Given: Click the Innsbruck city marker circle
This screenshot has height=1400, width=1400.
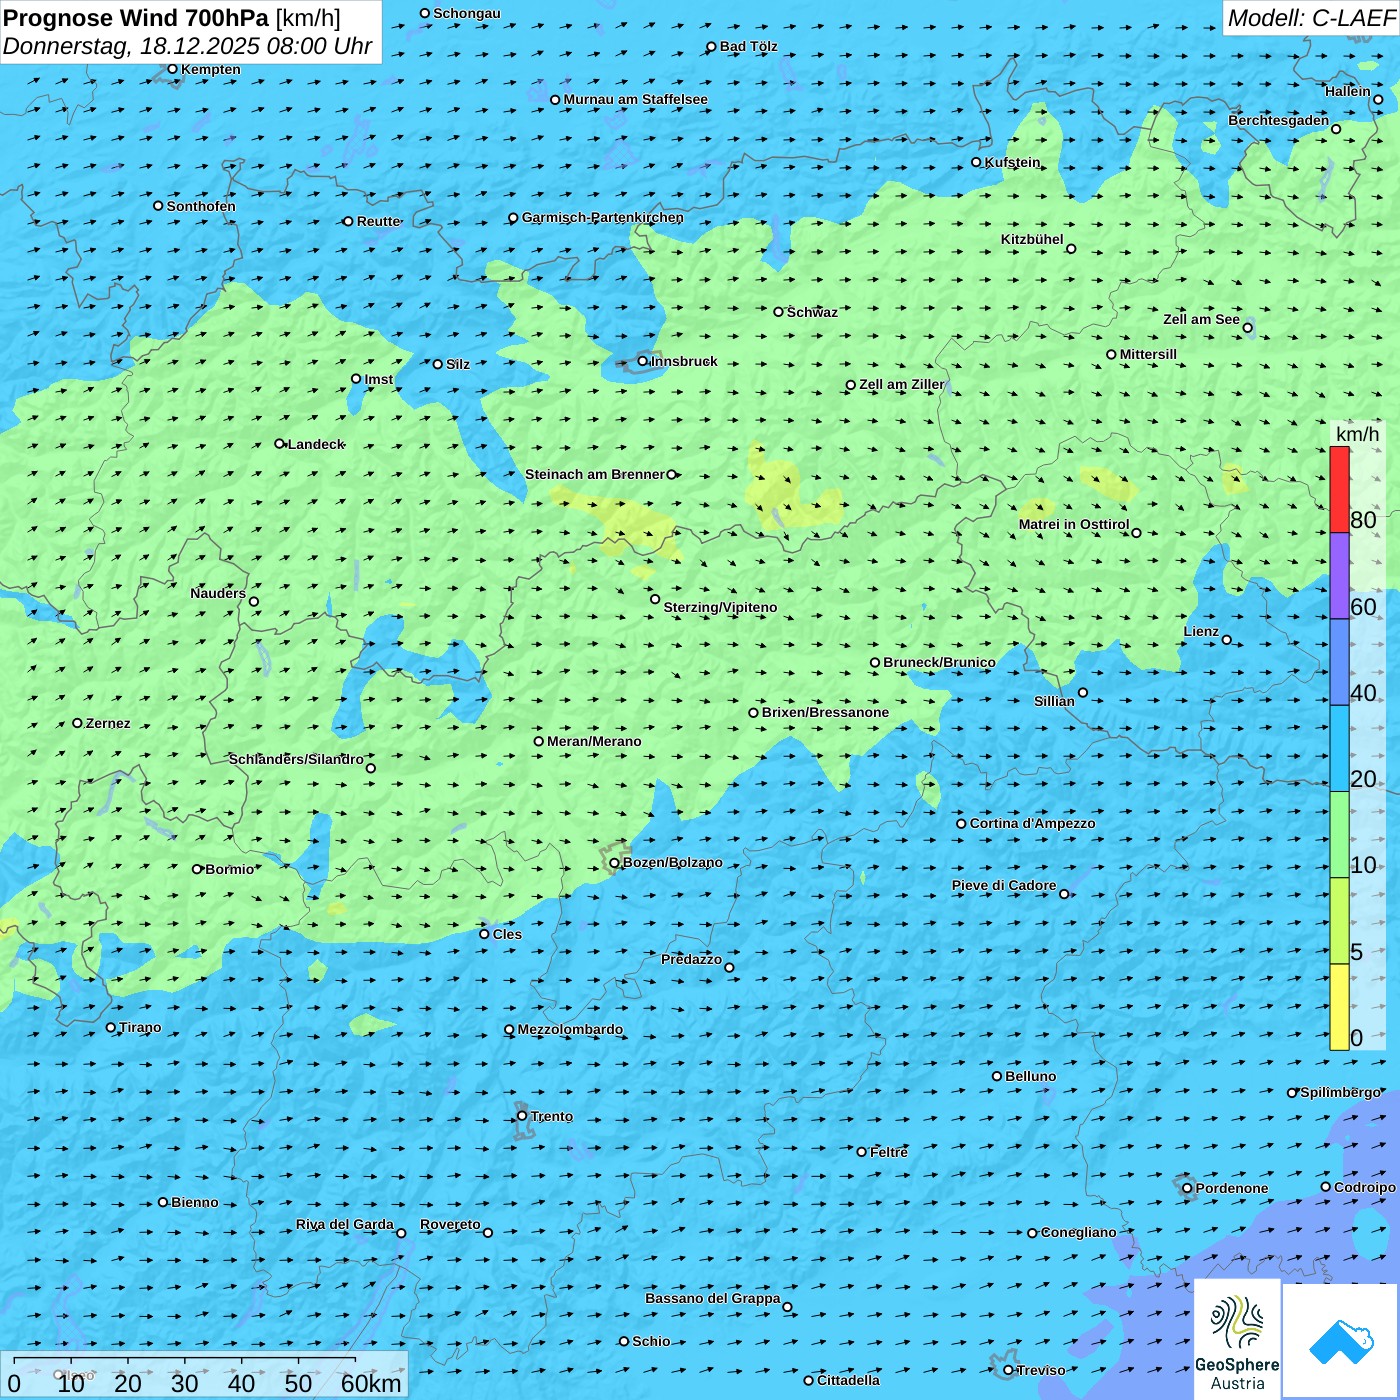Looking at the screenshot, I should pyautogui.click(x=643, y=362).
